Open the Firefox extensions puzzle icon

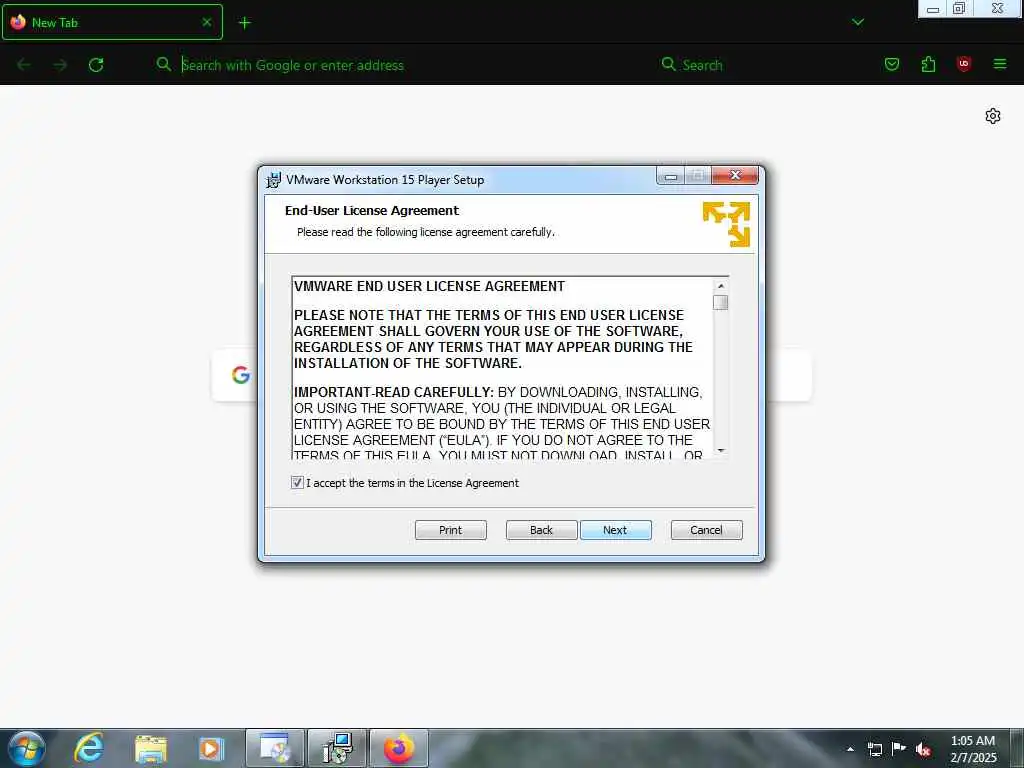pyautogui.click(x=928, y=64)
